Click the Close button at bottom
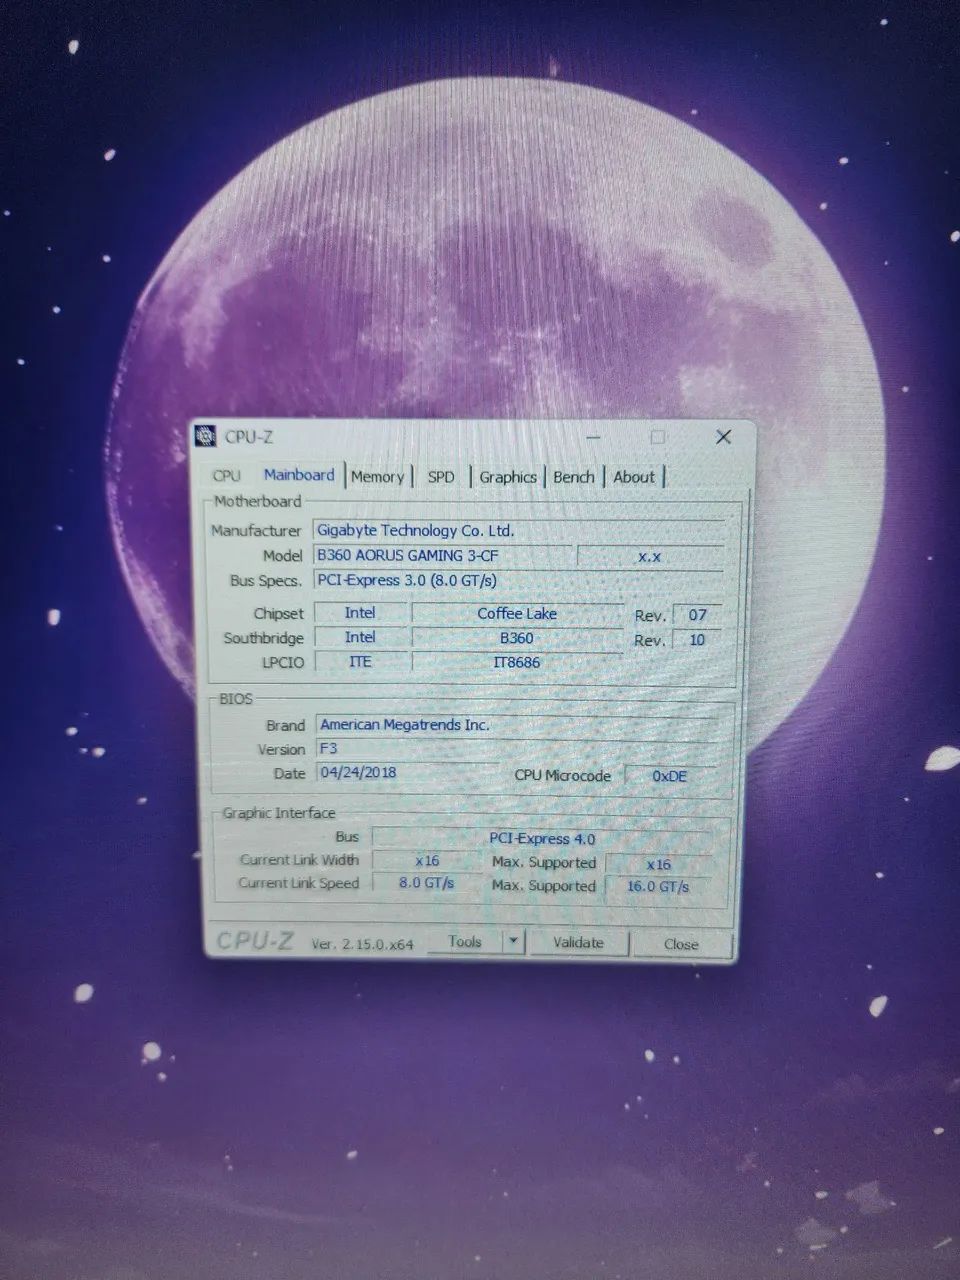This screenshot has width=960, height=1280. click(x=681, y=944)
